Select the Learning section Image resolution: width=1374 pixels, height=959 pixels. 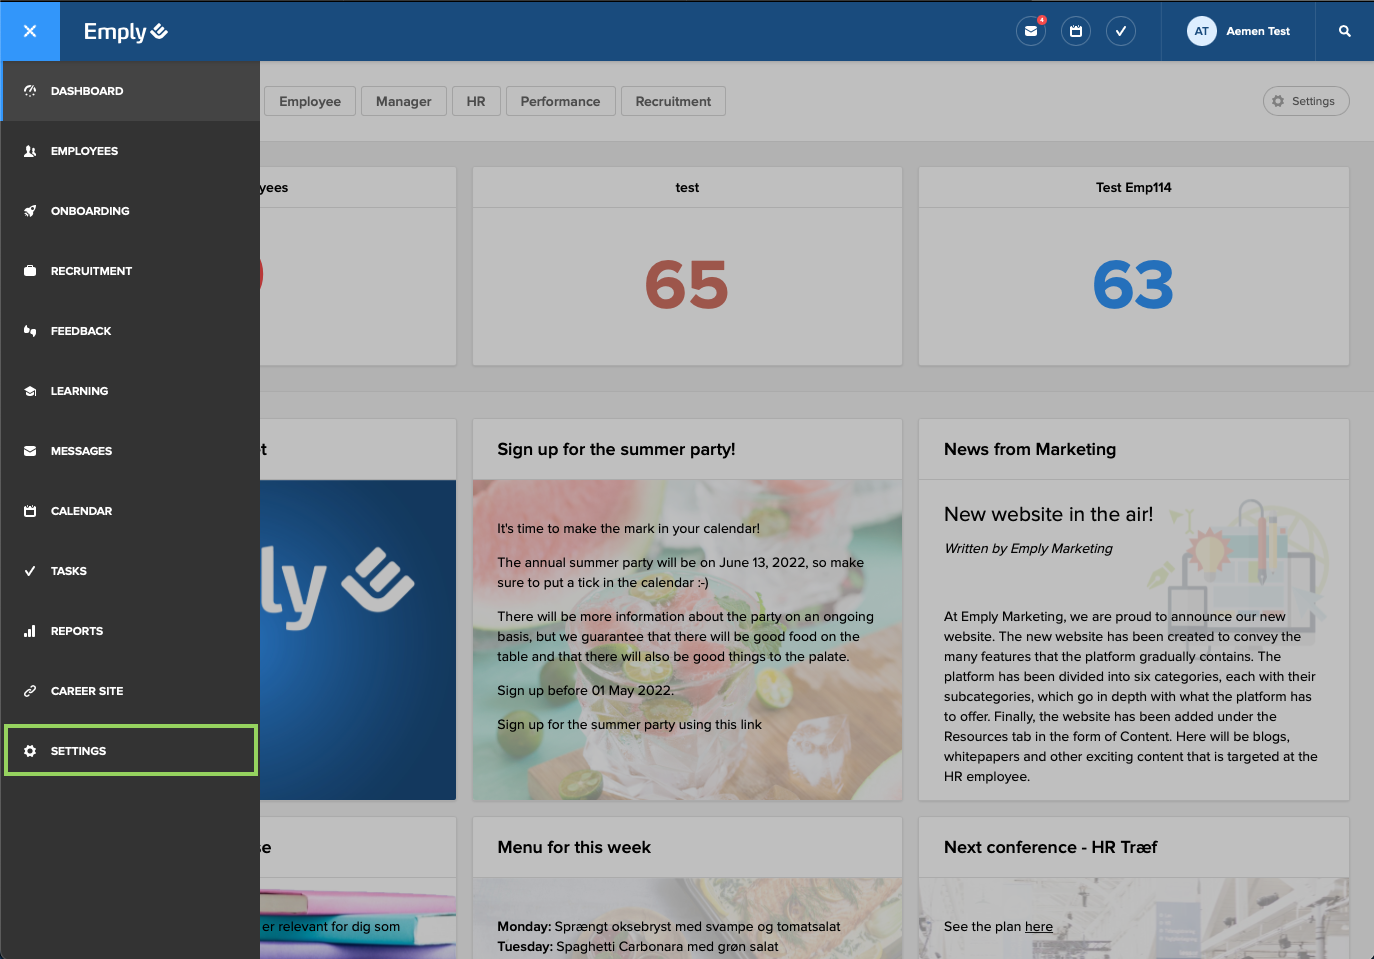[79, 390]
